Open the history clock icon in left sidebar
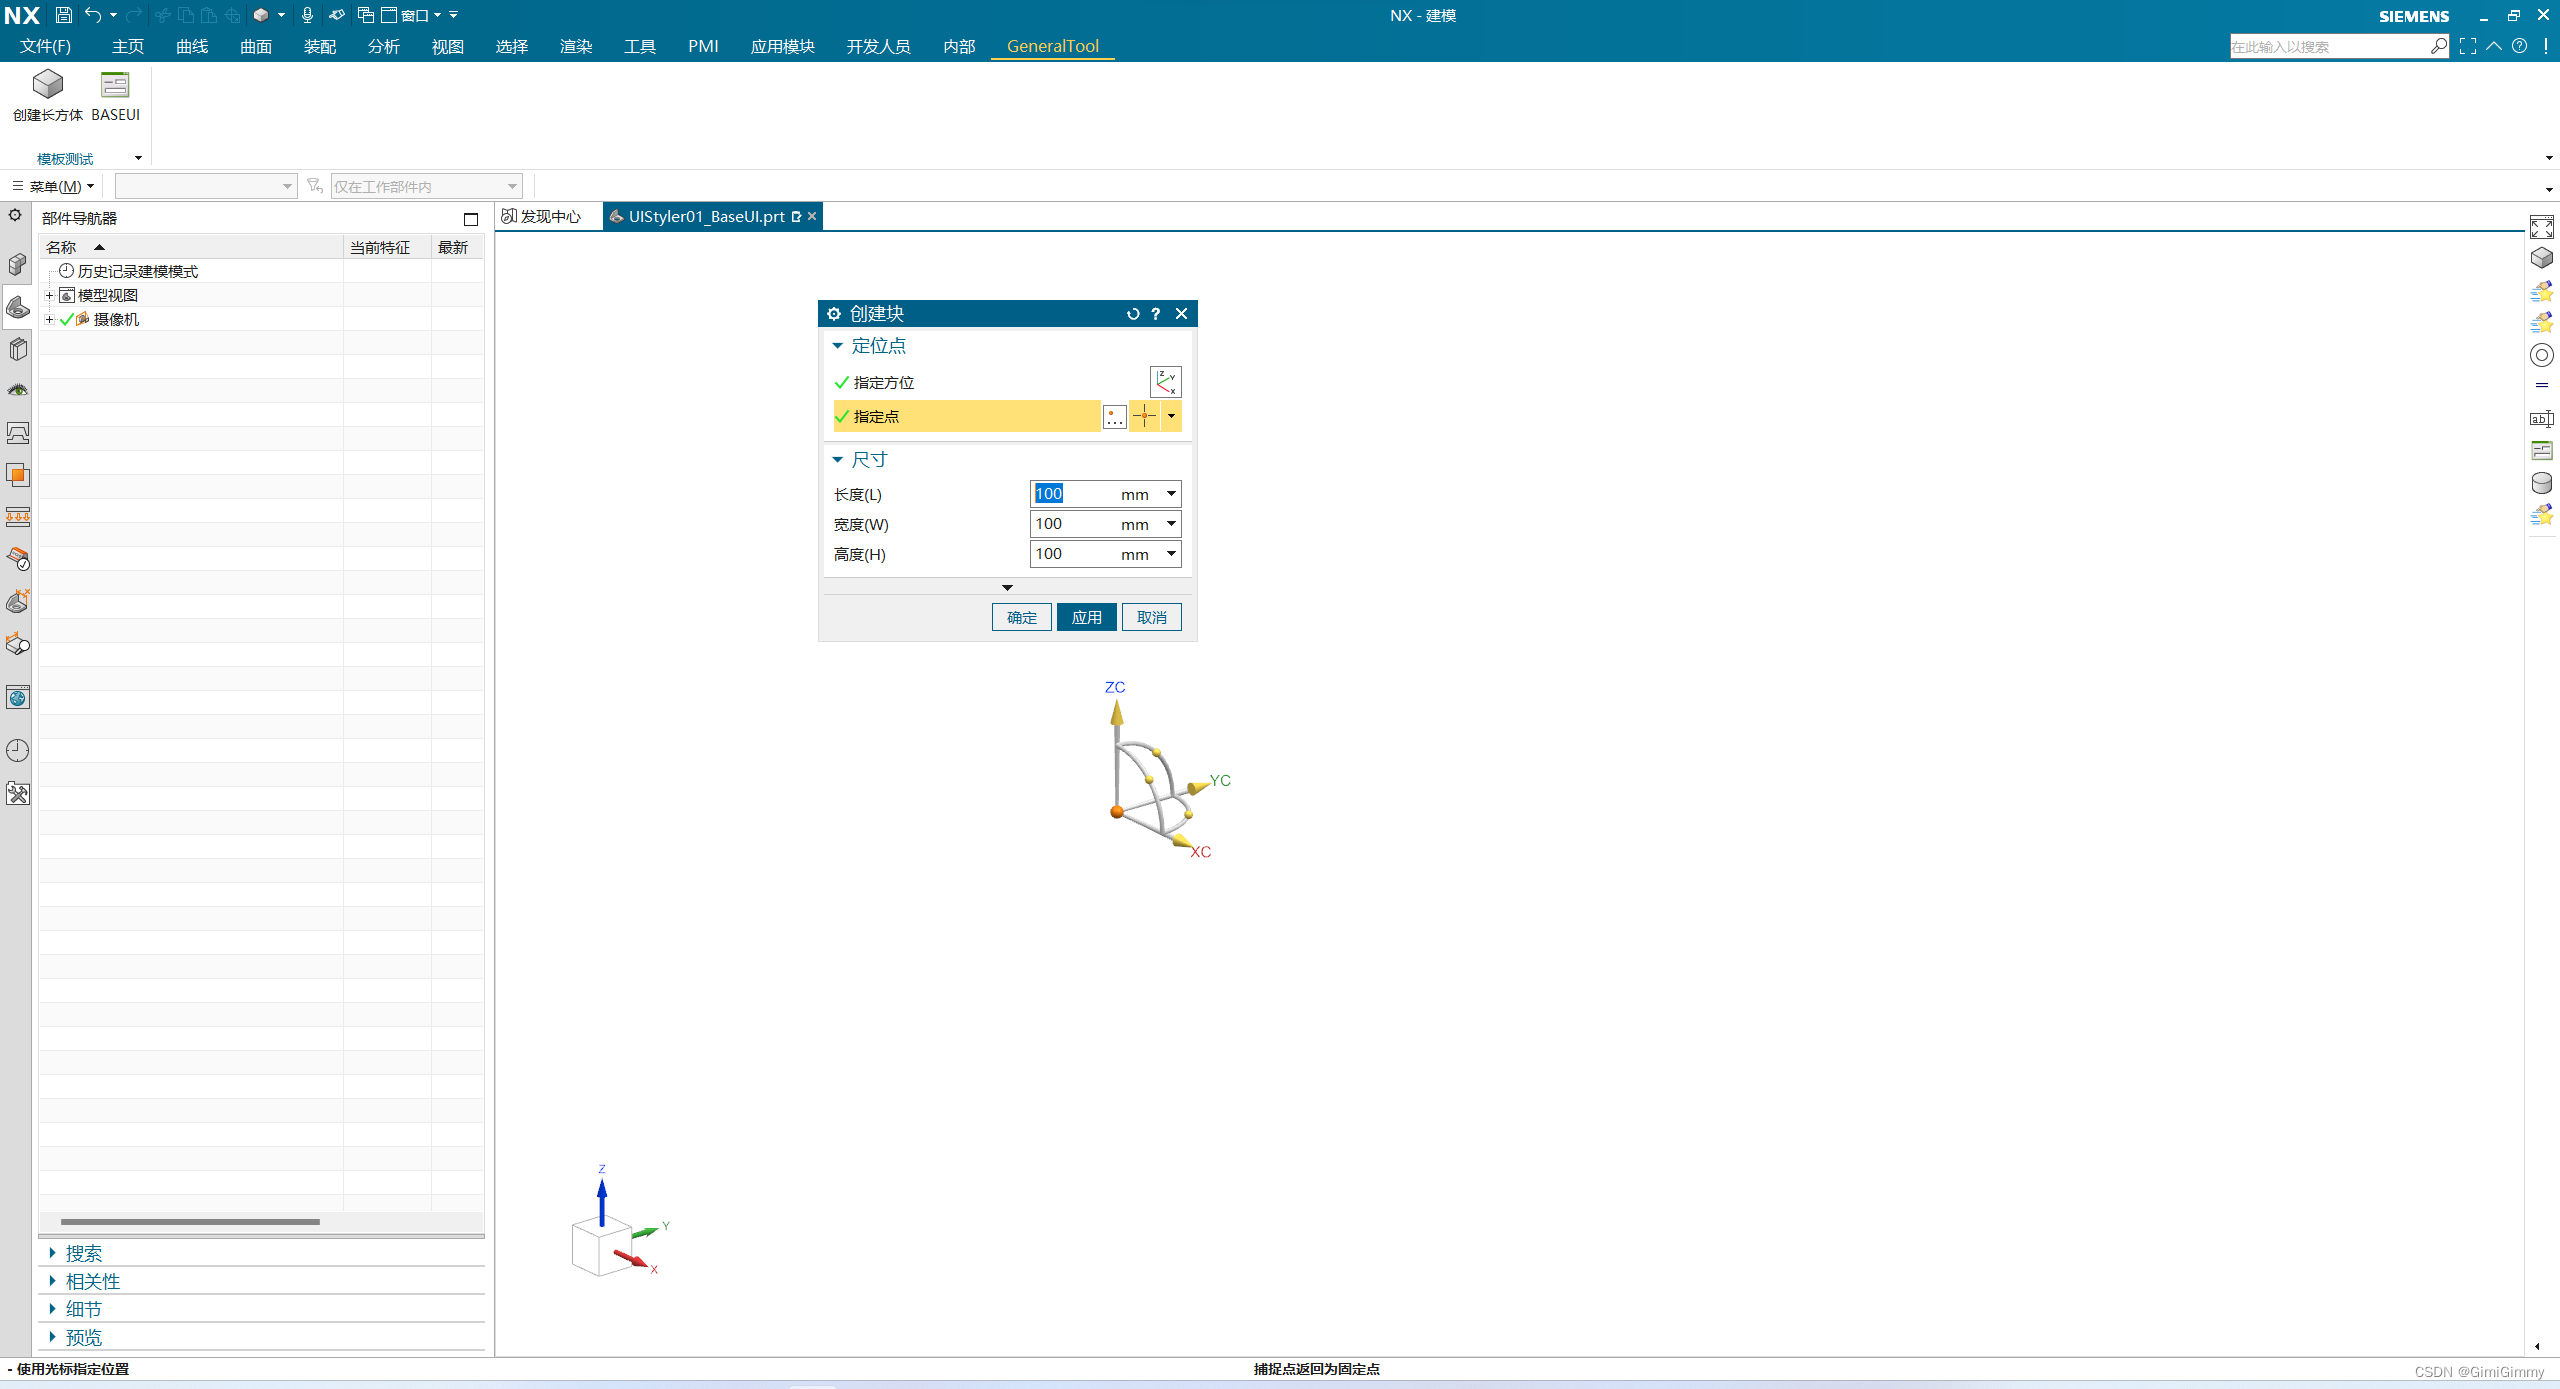The height and width of the screenshot is (1389, 2560). (18, 751)
